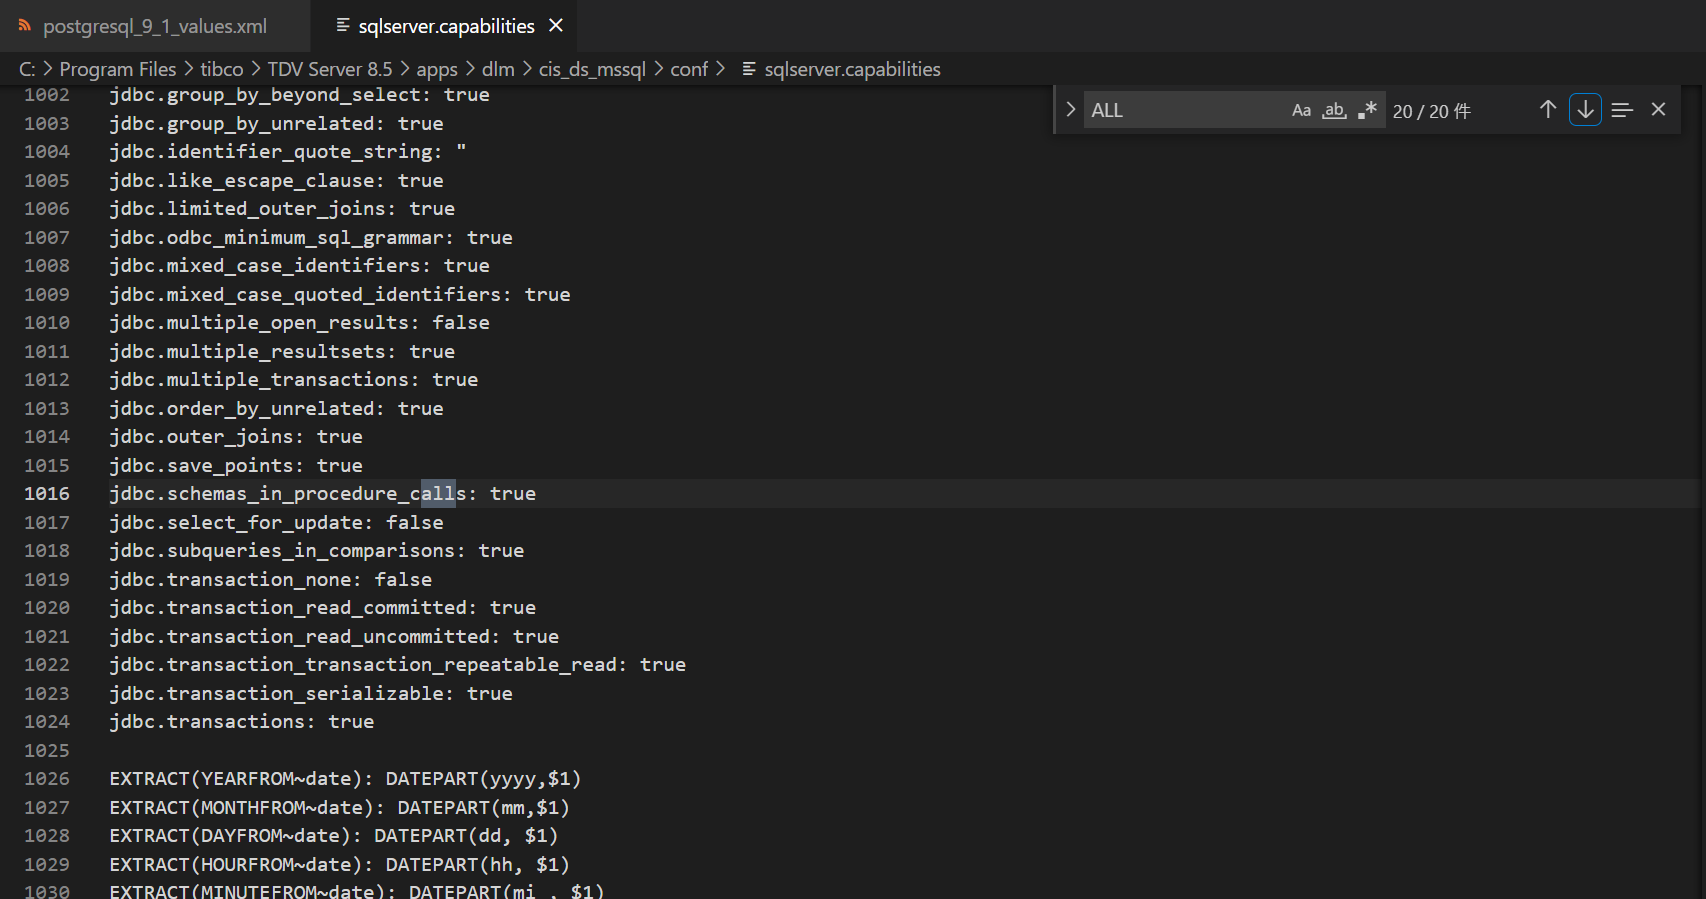Expand the replace field in find widget
Image resolution: width=1706 pixels, height=899 pixels.
click(x=1070, y=110)
